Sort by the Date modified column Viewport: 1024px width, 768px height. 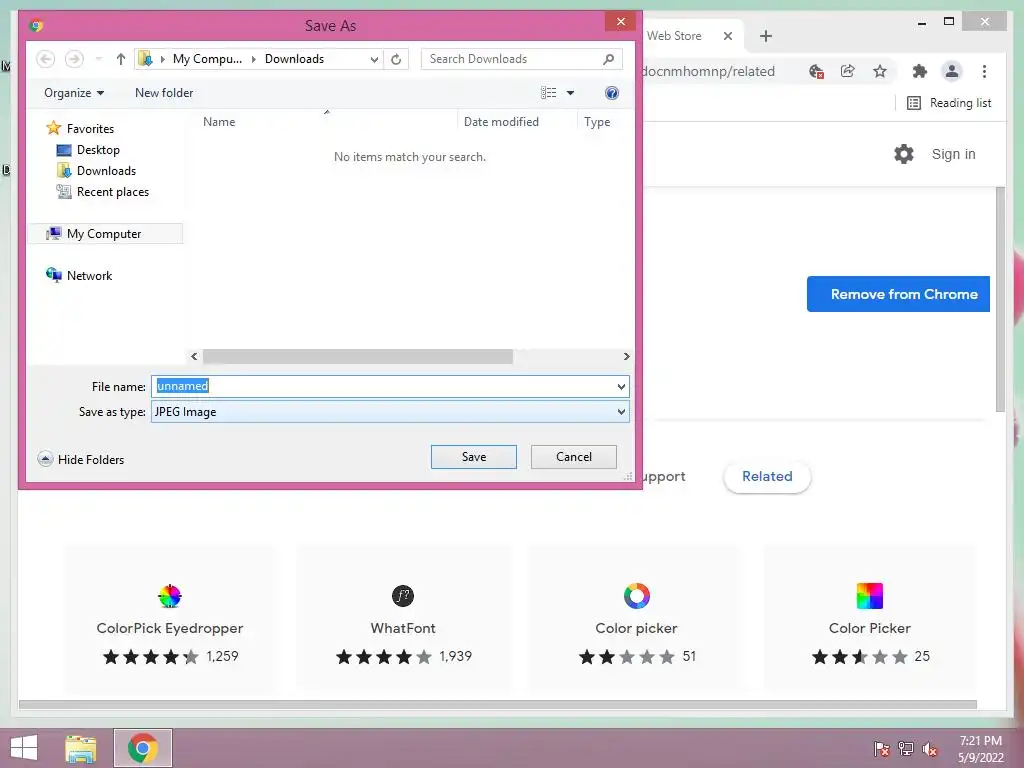pos(501,121)
